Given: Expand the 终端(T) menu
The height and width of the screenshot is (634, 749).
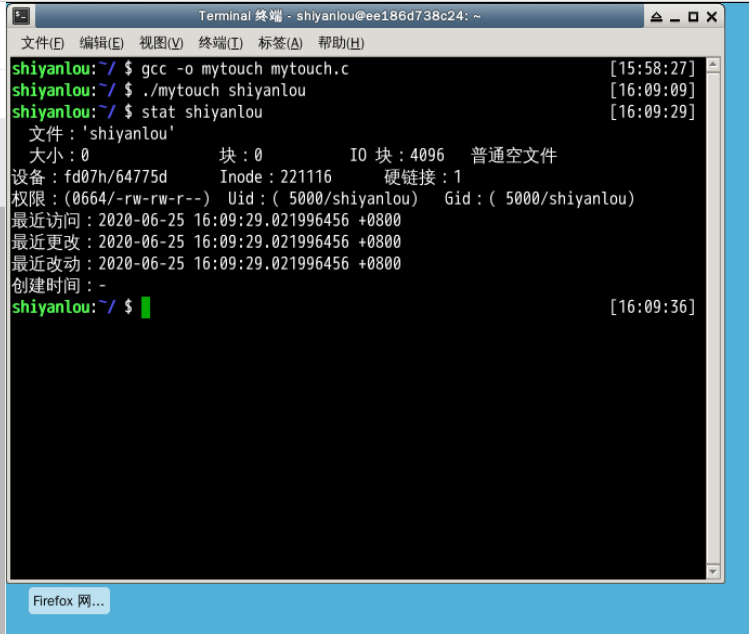Looking at the screenshot, I should (x=220, y=43).
